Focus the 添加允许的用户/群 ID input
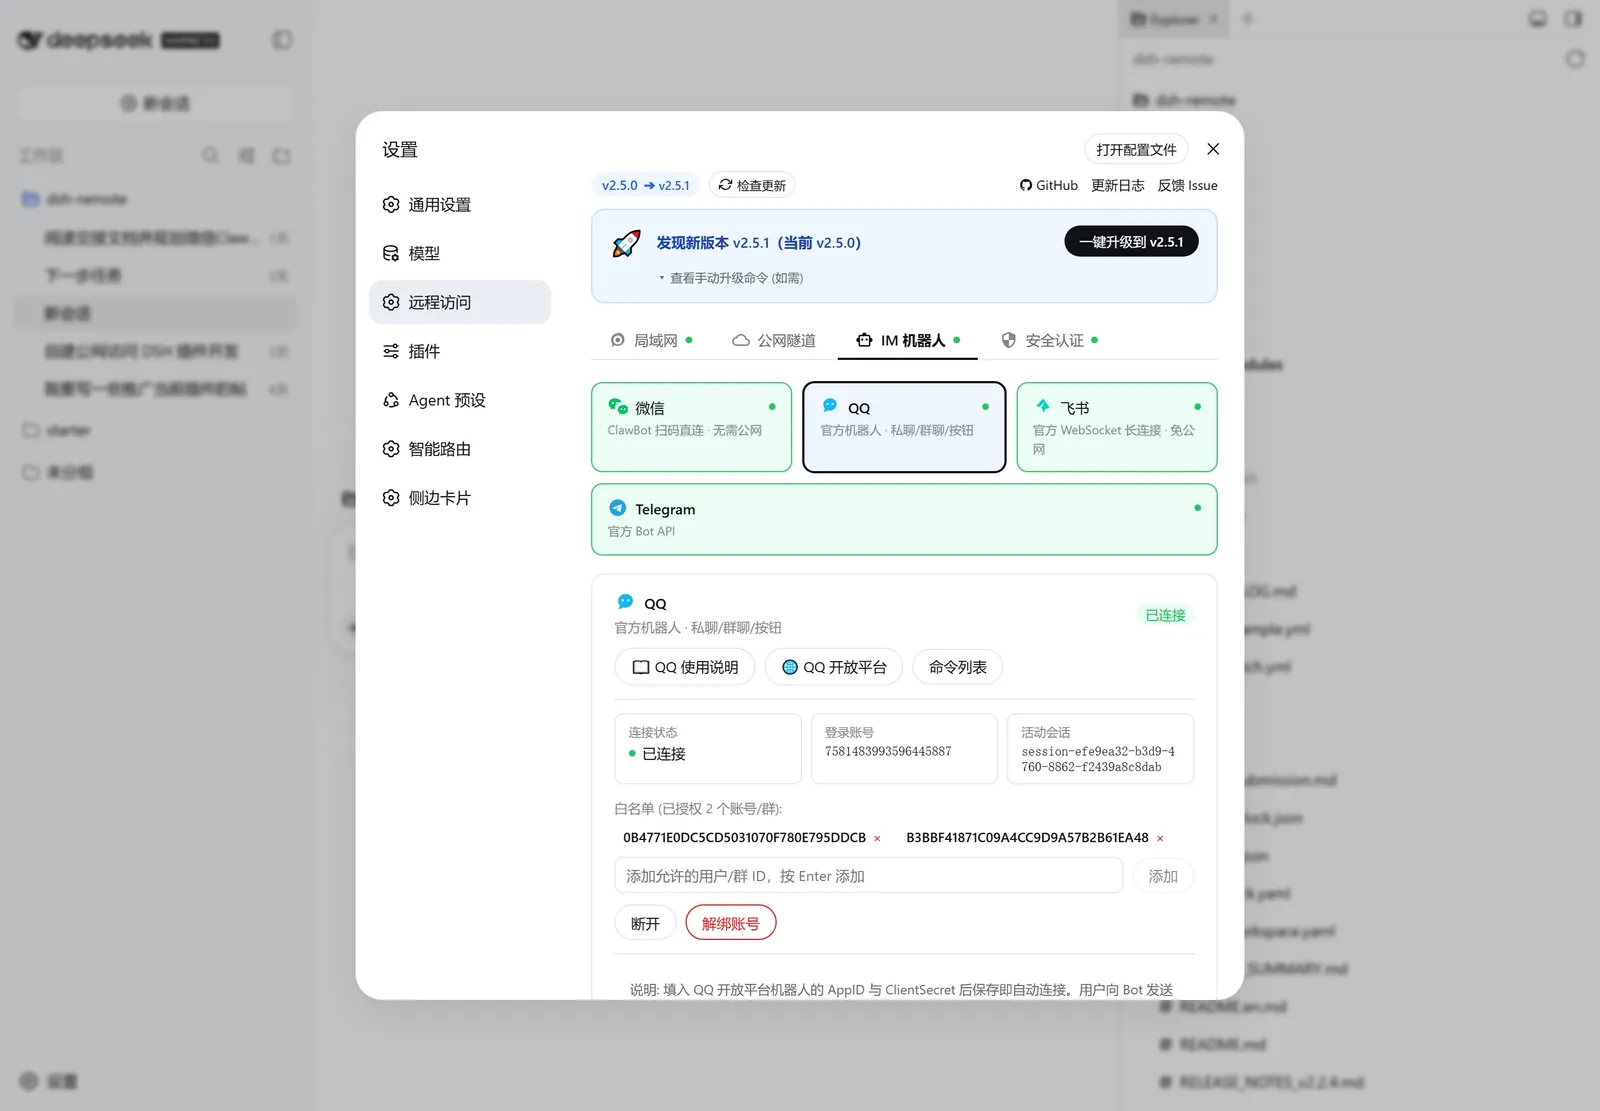The width and height of the screenshot is (1600, 1111). (868, 875)
